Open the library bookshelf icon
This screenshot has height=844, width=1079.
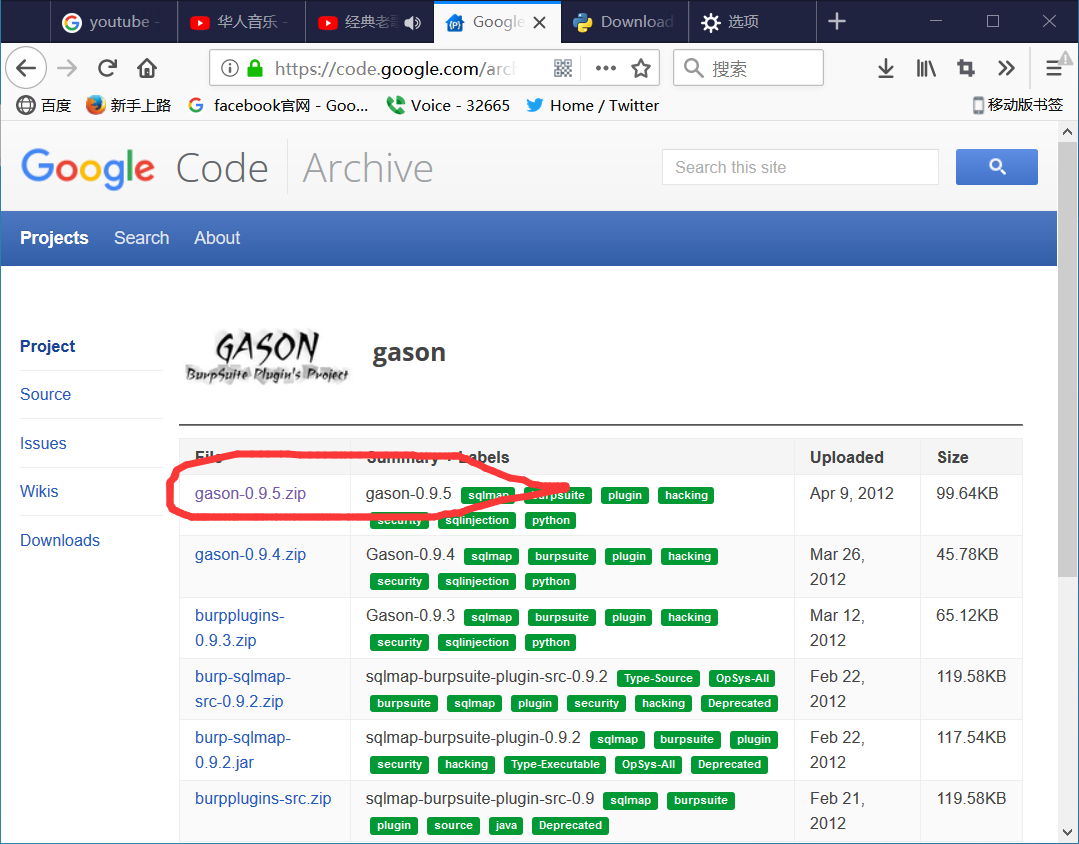926,68
